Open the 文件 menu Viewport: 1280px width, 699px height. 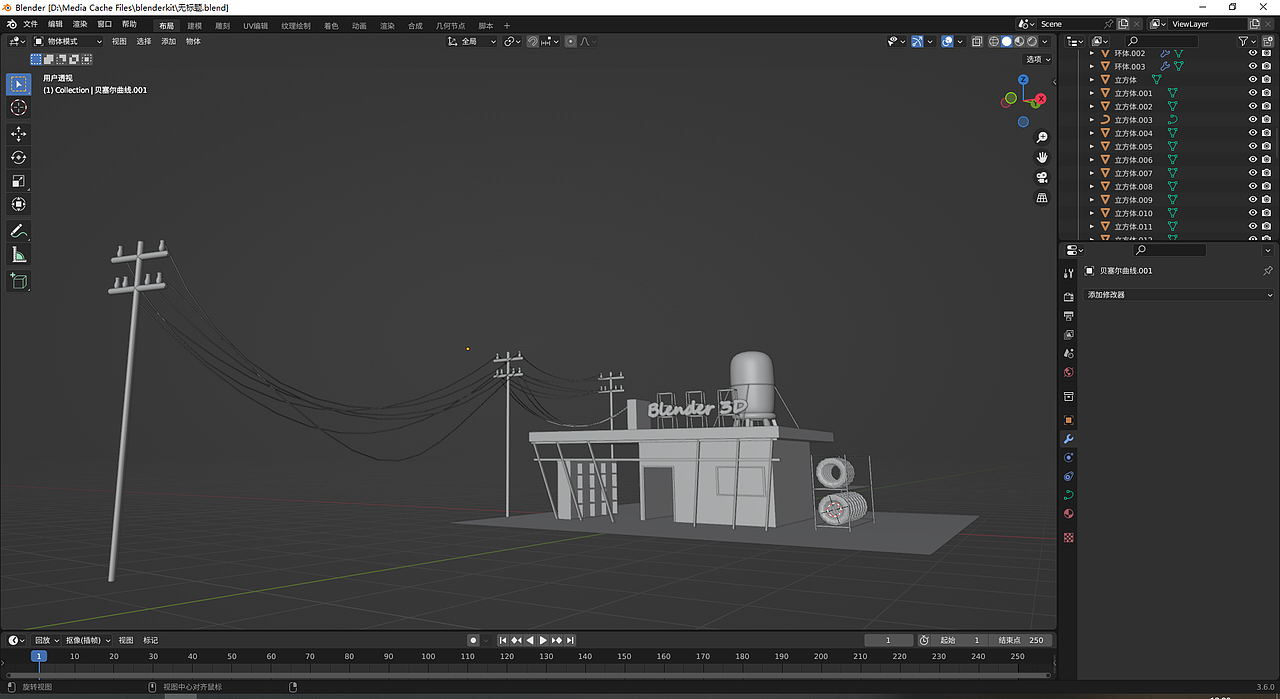click(30, 24)
